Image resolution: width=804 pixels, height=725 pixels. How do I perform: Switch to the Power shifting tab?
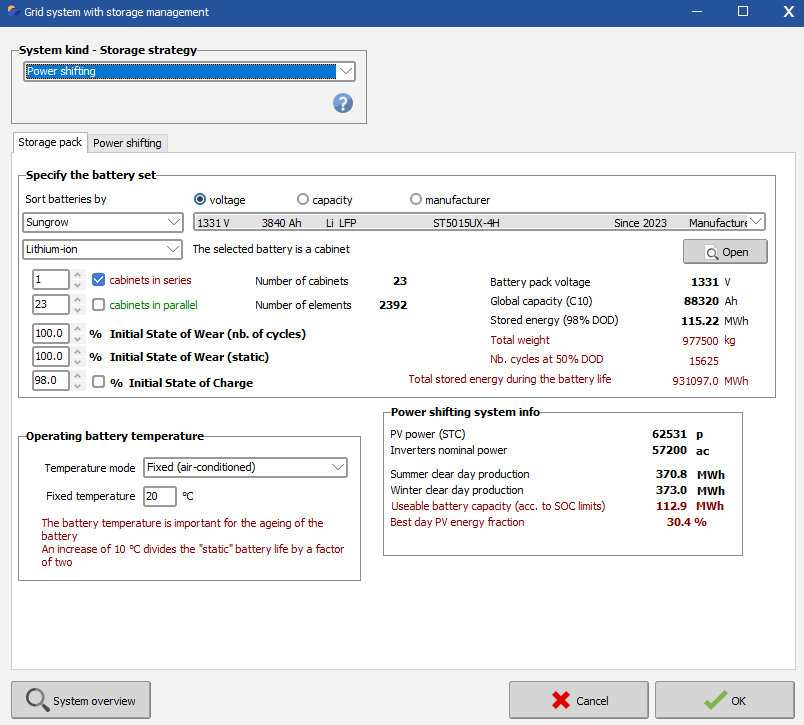(127, 143)
